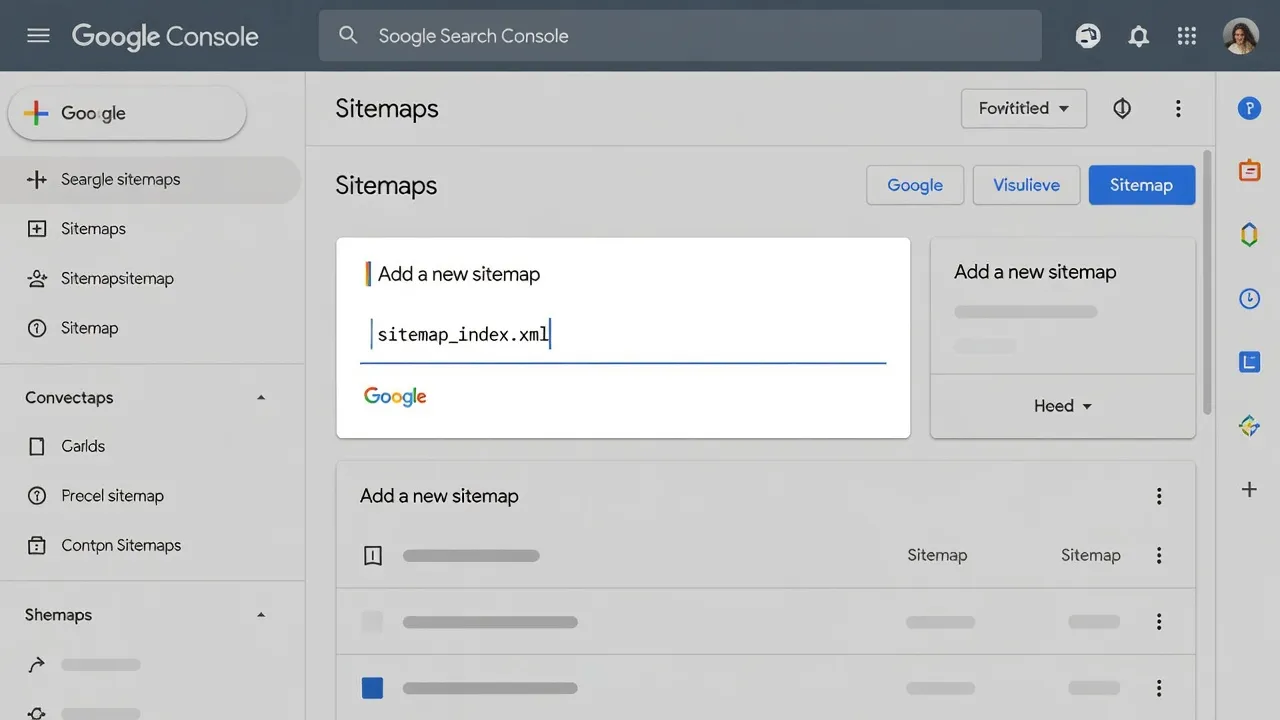Open the three-dot menu in header row
This screenshot has height=720, width=1280.
[x=1159, y=555]
